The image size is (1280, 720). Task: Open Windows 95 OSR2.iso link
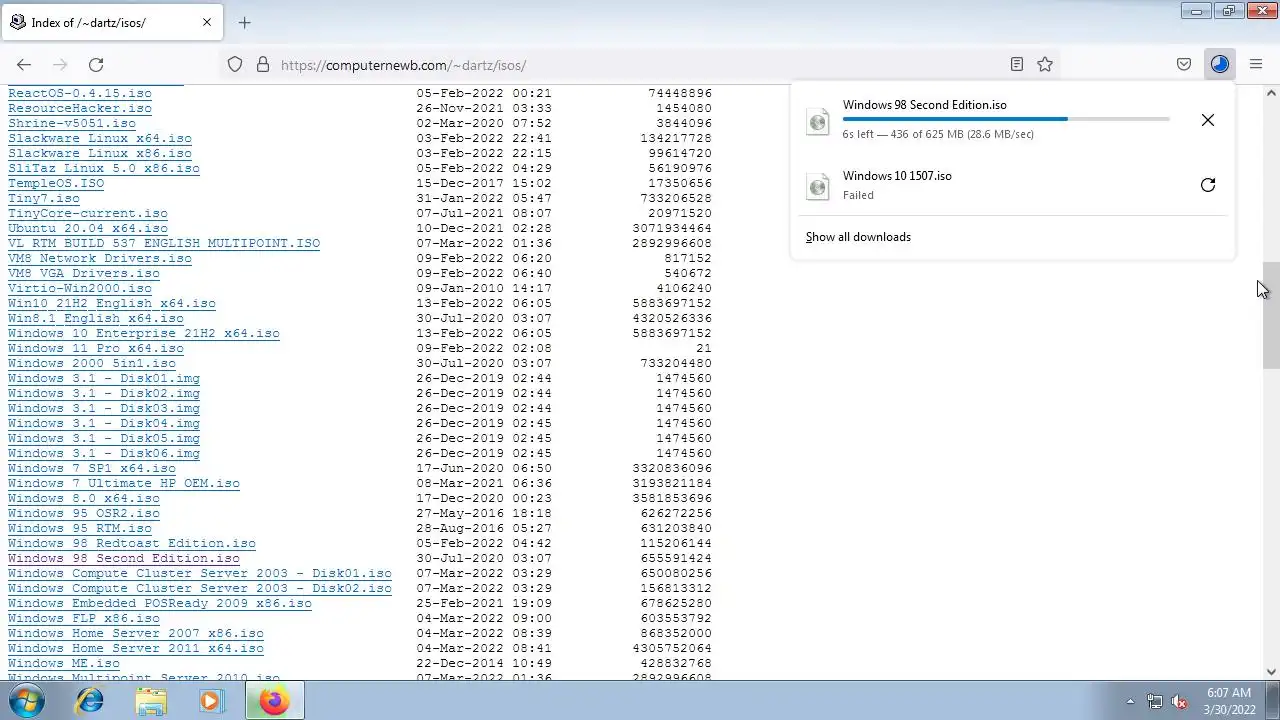pyautogui.click(x=84, y=513)
